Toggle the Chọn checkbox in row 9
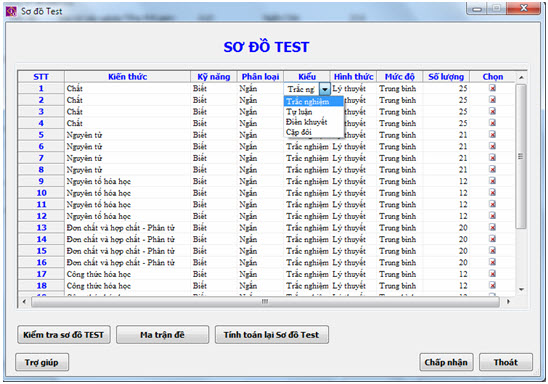Image resolution: width=548 pixels, height=384 pixels. click(x=492, y=181)
